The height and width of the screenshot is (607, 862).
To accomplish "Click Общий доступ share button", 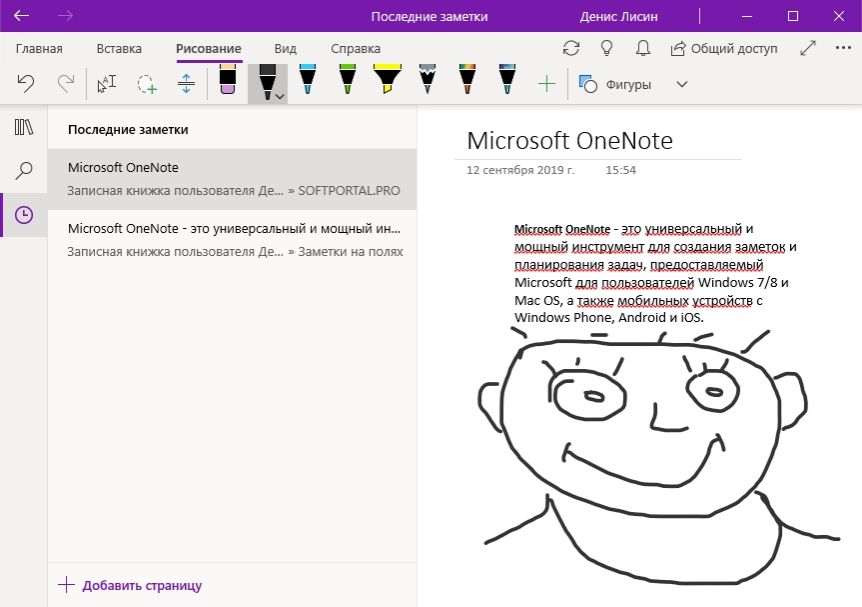I will click(x=724, y=48).
